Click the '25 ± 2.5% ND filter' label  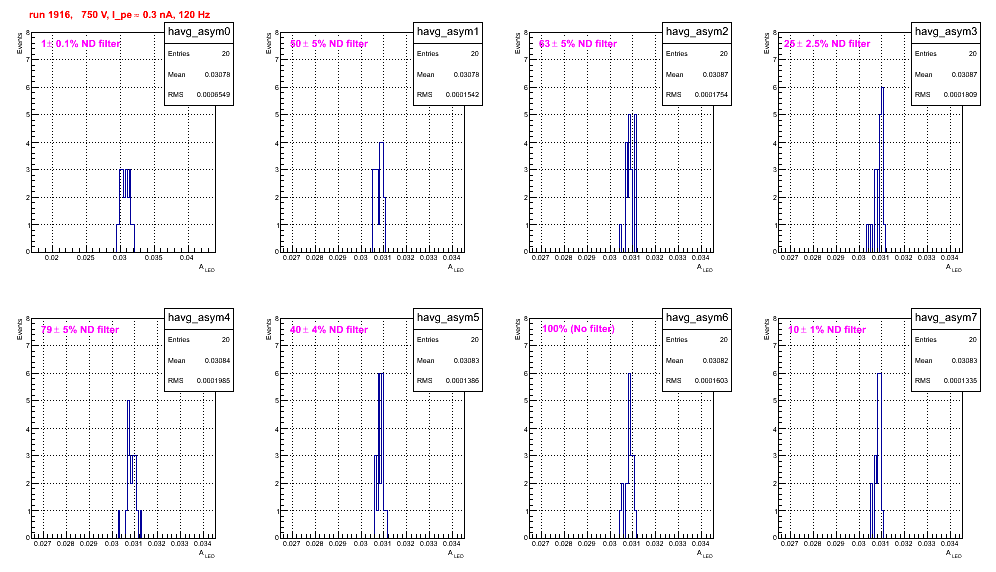click(827, 44)
